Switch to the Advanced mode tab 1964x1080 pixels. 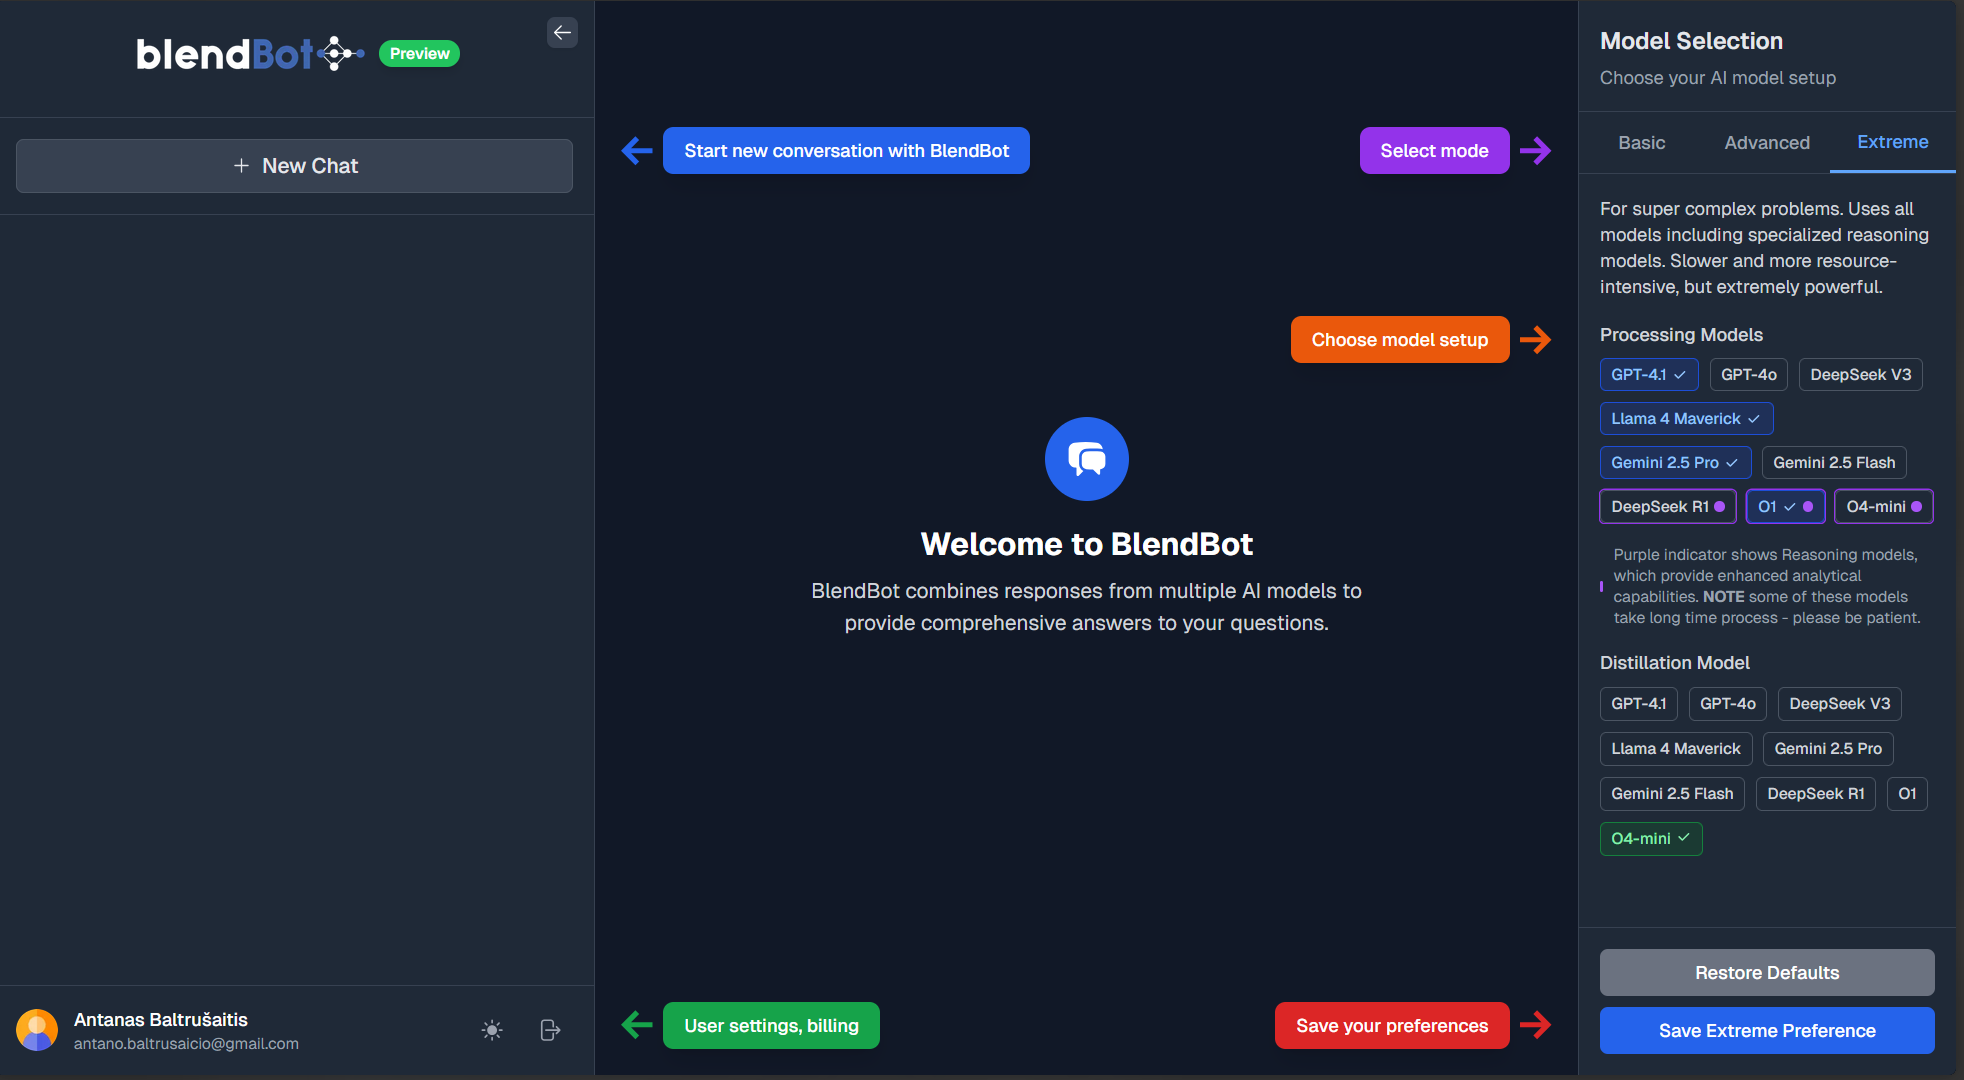pos(1767,143)
